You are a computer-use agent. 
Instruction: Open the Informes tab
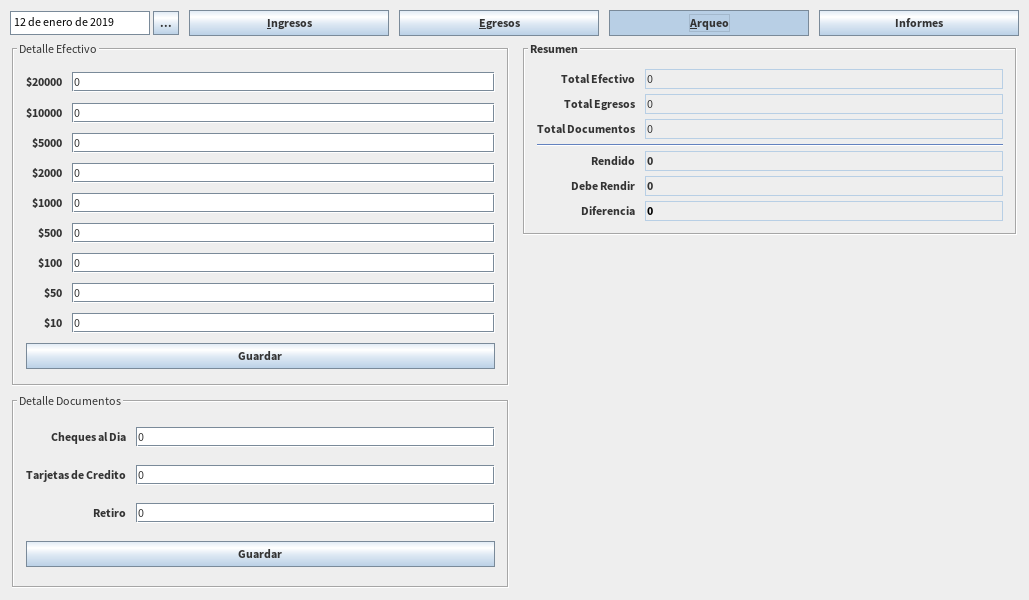tap(918, 23)
